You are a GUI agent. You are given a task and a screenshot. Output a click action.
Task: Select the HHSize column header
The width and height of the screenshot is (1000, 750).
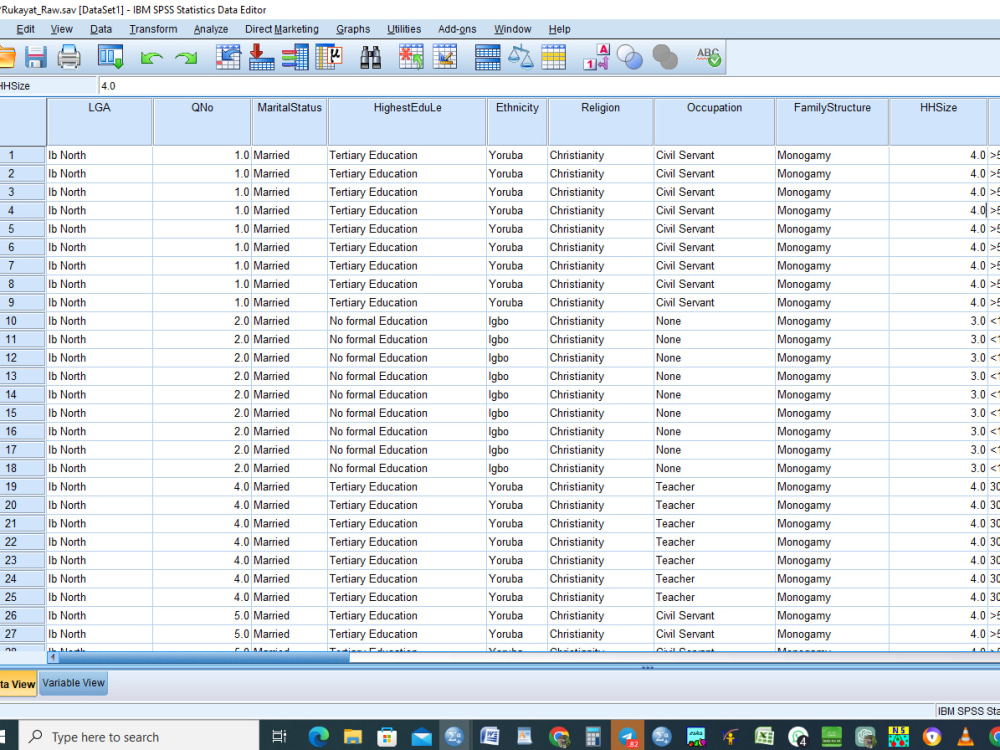938,121
